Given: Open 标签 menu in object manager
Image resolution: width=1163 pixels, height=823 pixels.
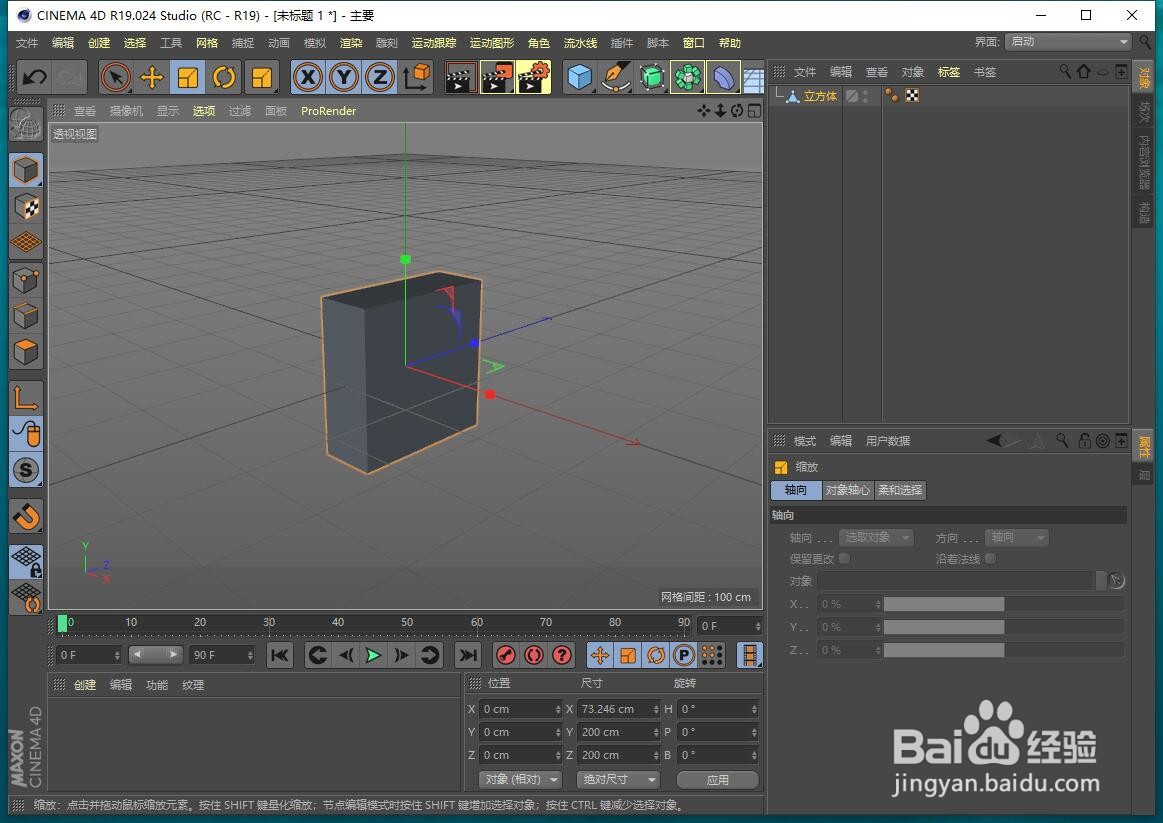Looking at the screenshot, I should point(949,72).
